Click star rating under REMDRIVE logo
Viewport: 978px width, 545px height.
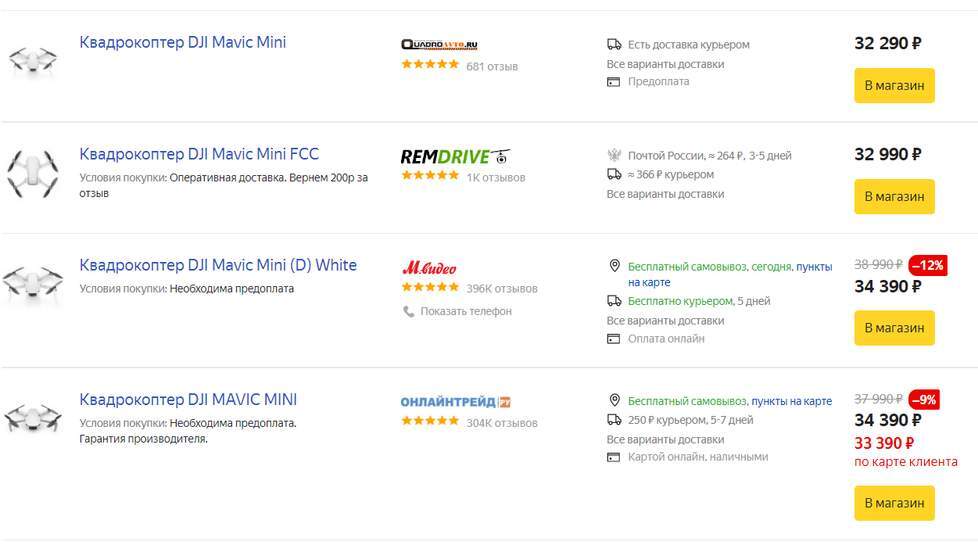click(x=430, y=176)
